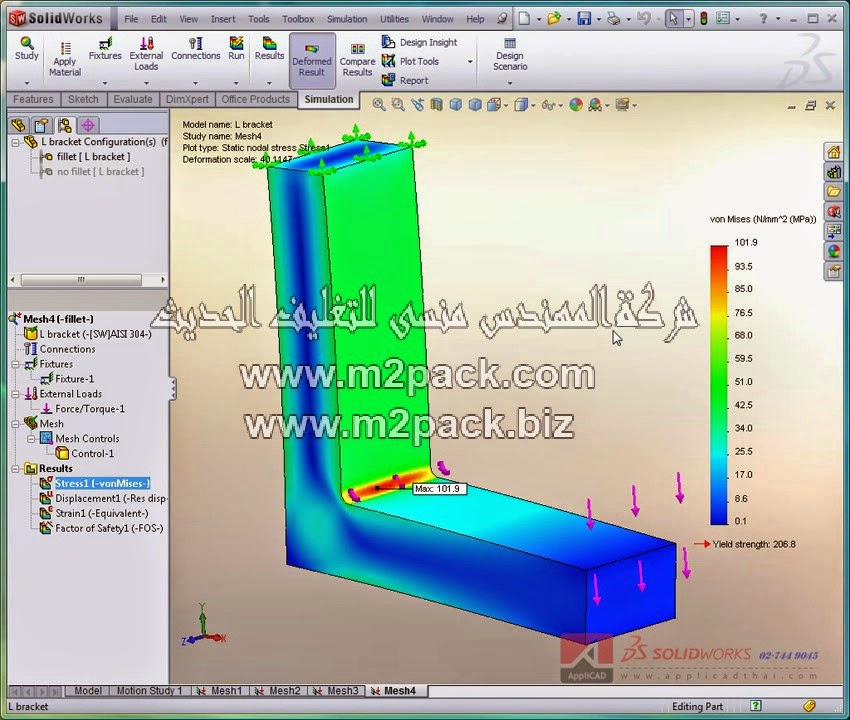This screenshot has width=850, height=720.
Task: Click the Design Scenario icon
Action: coord(510,54)
